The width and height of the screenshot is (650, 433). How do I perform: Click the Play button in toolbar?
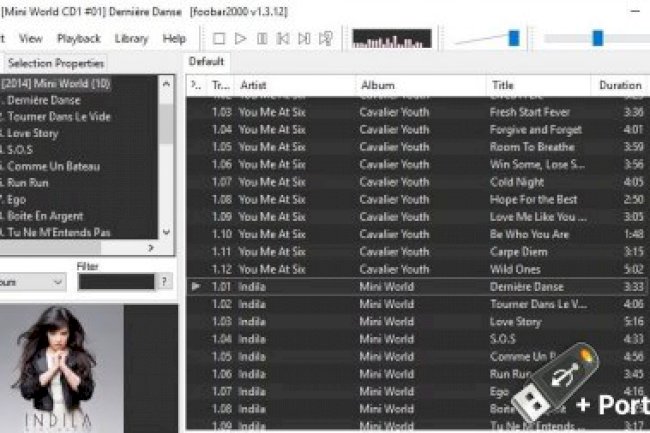(241, 38)
